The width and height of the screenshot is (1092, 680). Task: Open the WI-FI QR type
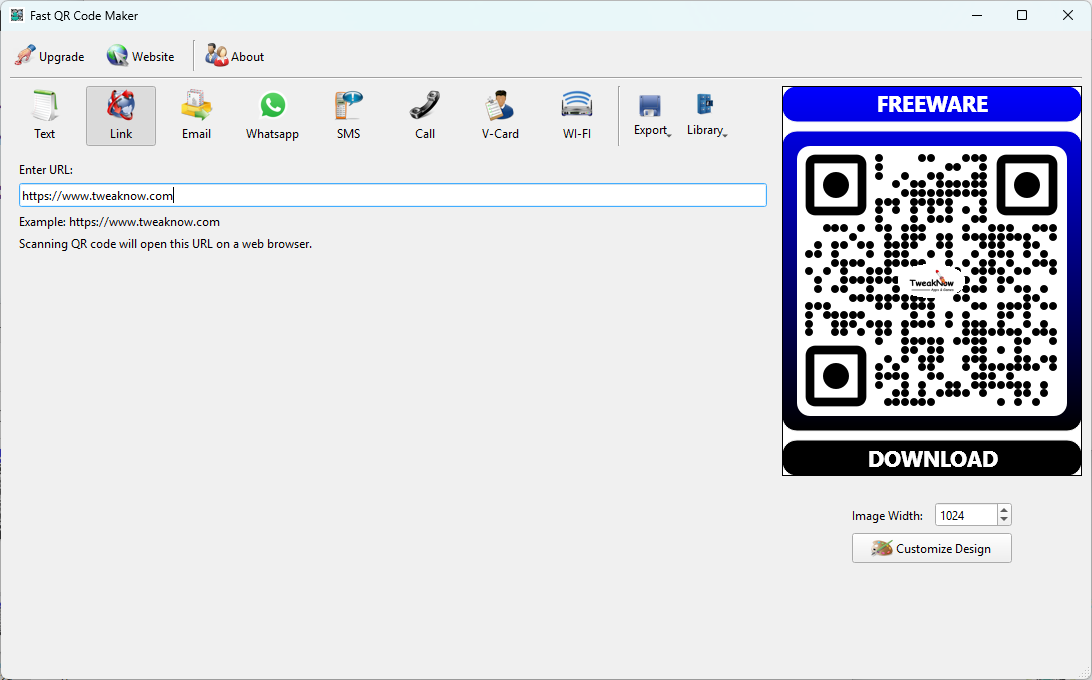[577, 116]
